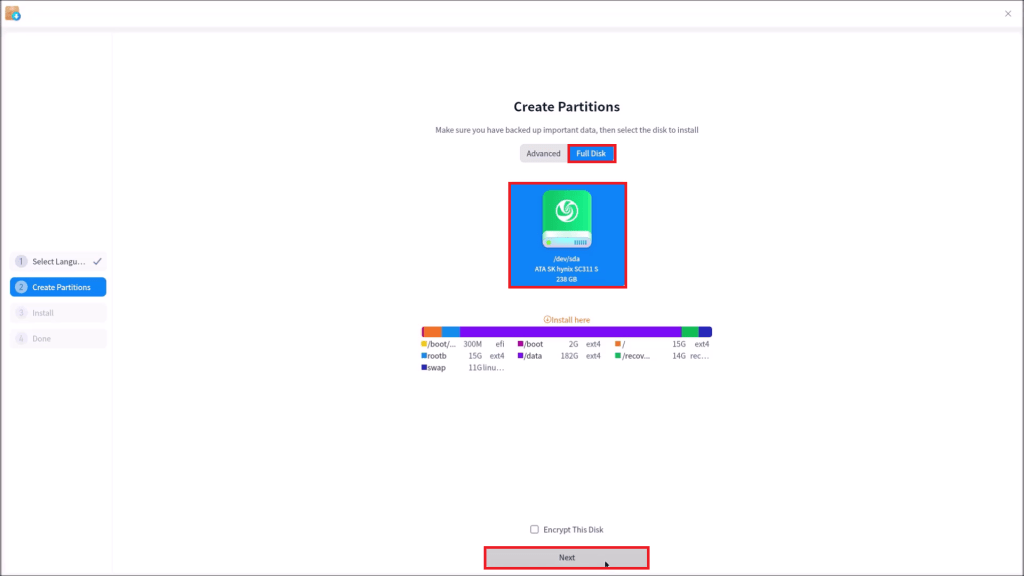
Task: Click dark blue swap segment in partition bar
Action: coord(705,332)
